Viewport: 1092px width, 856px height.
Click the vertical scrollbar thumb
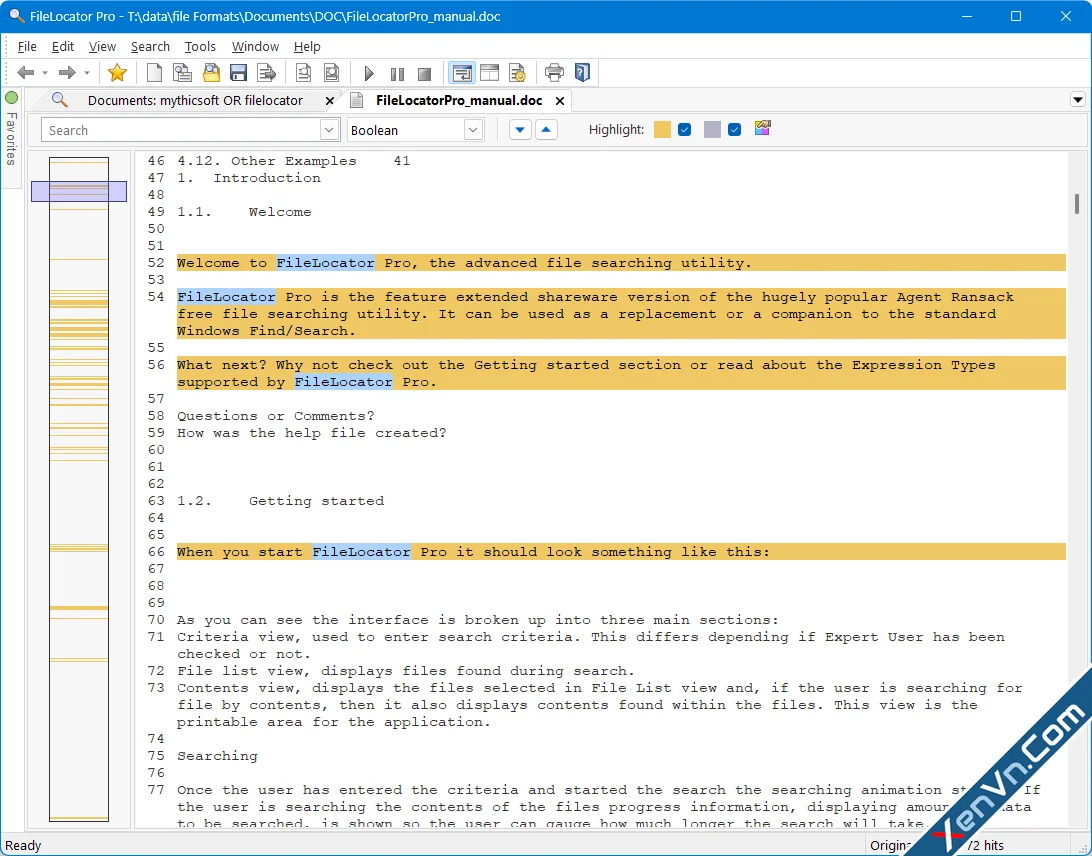pyautogui.click(x=1077, y=204)
